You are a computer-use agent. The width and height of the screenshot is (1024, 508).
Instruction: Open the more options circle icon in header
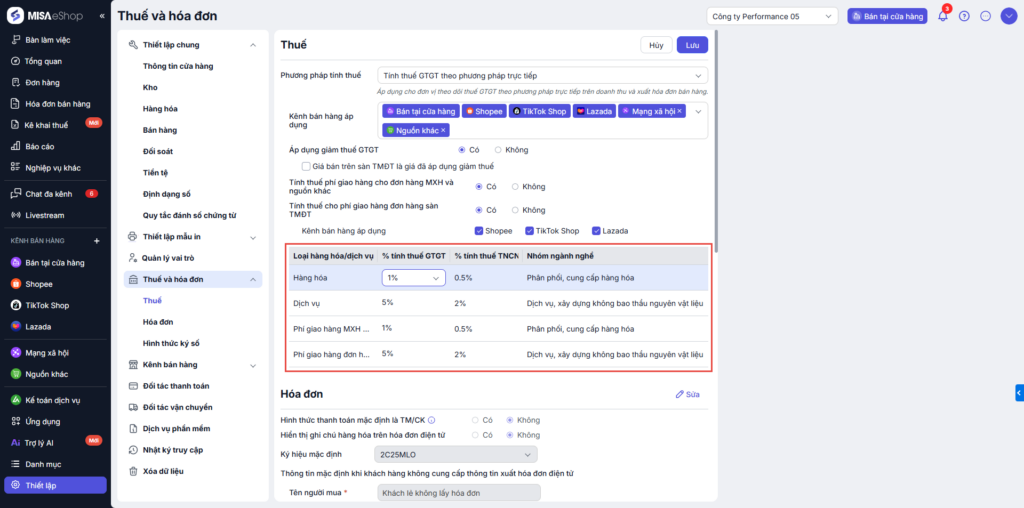[986, 16]
